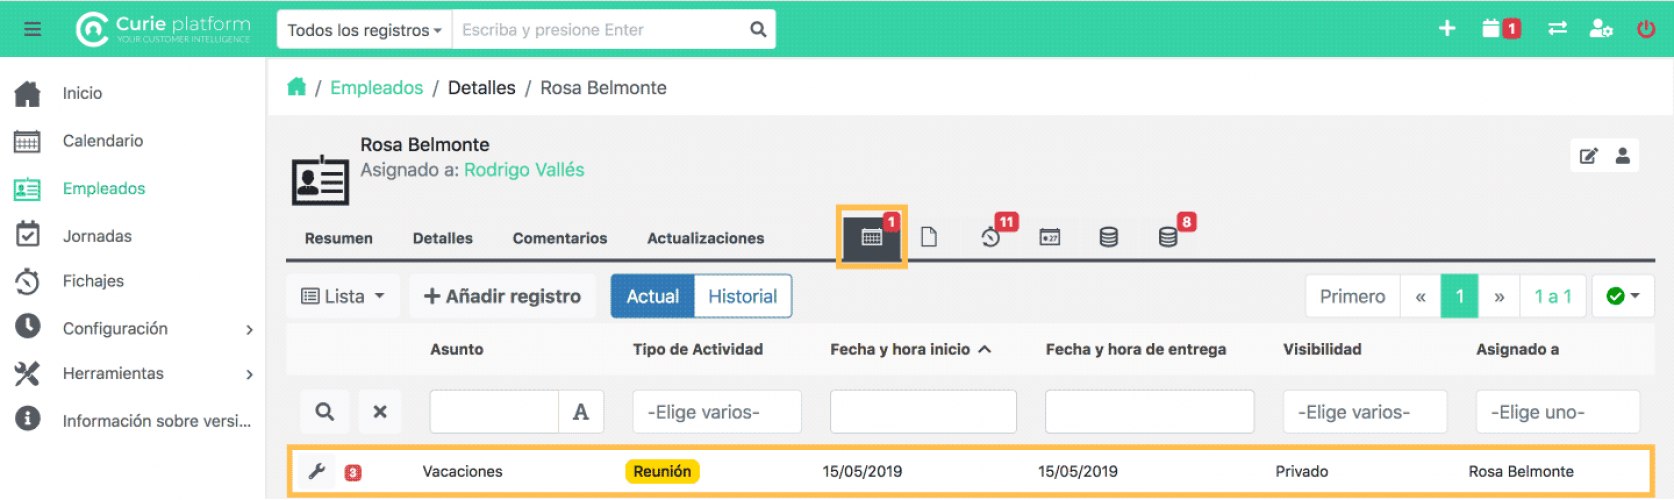Click the hamburger menu icon
The width and height of the screenshot is (1674, 500).
point(32,29)
